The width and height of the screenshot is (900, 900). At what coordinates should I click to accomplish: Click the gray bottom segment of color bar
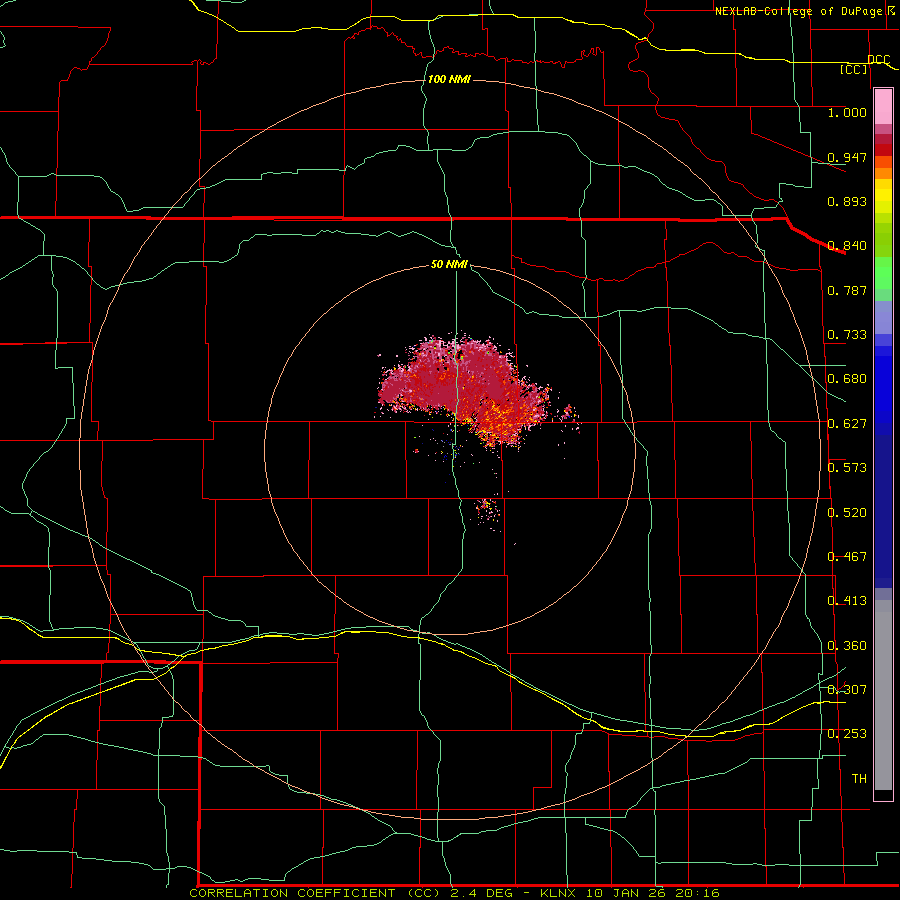click(x=883, y=695)
